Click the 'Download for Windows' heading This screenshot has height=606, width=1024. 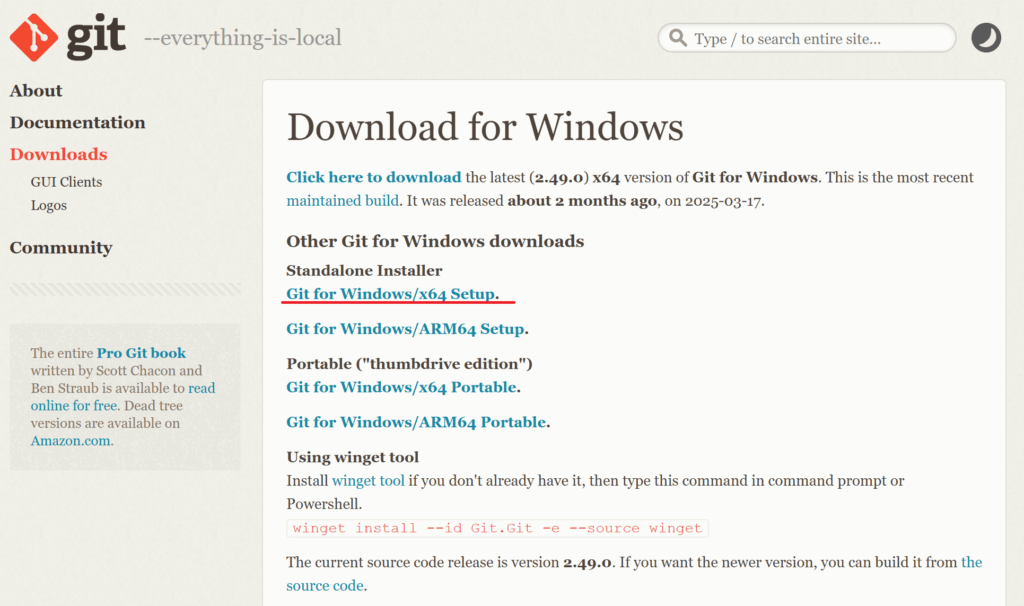click(485, 127)
